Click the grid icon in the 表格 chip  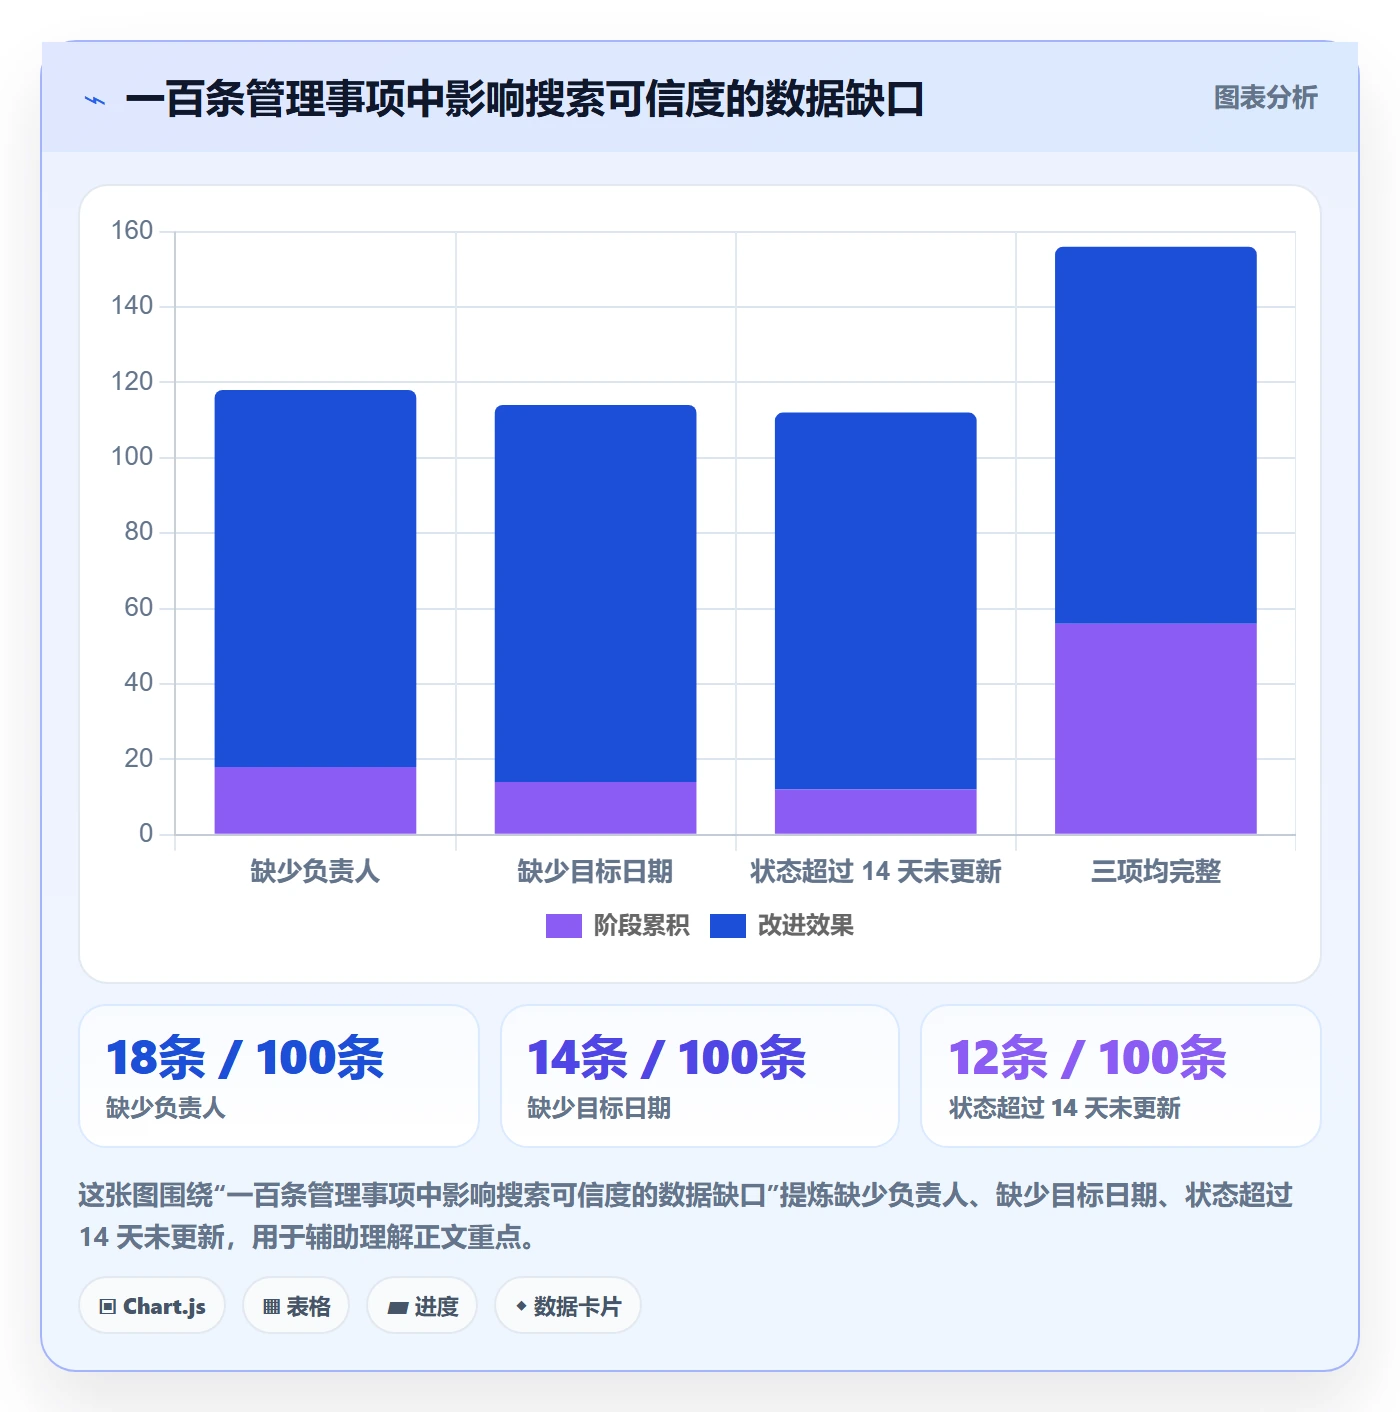pyautogui.click(x=271, y=1307)
